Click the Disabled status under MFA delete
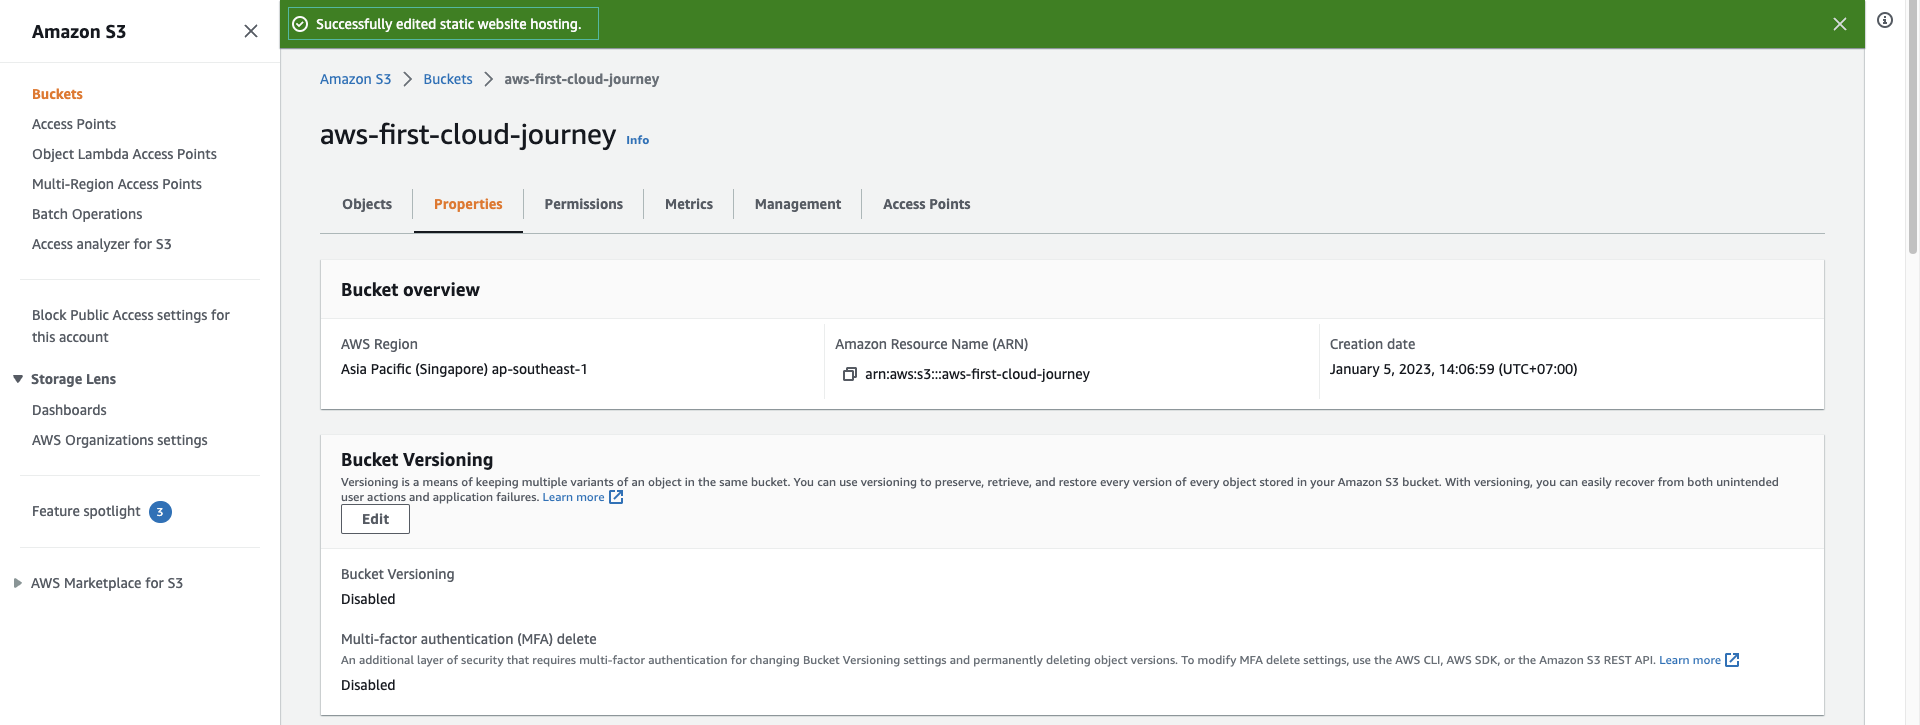This screenshot has width=1920, height=725. [368, 685]
